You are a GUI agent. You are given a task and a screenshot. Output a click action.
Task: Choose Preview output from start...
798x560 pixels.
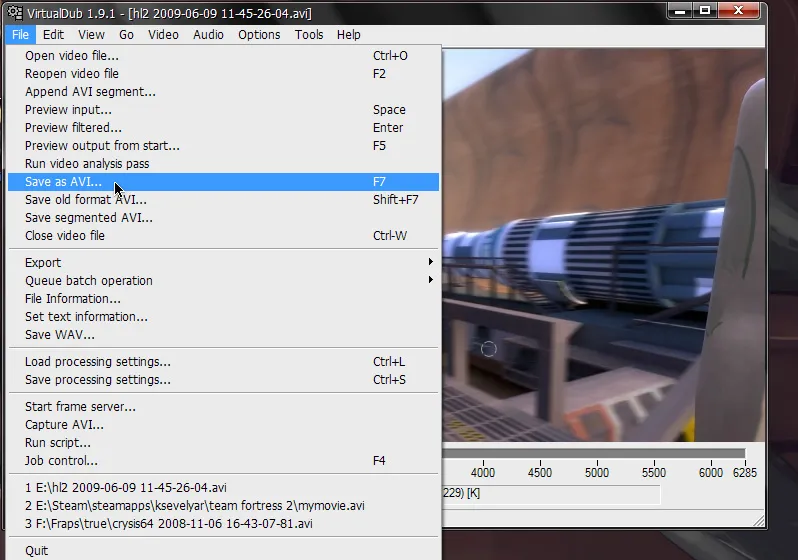tap(223, 146)
